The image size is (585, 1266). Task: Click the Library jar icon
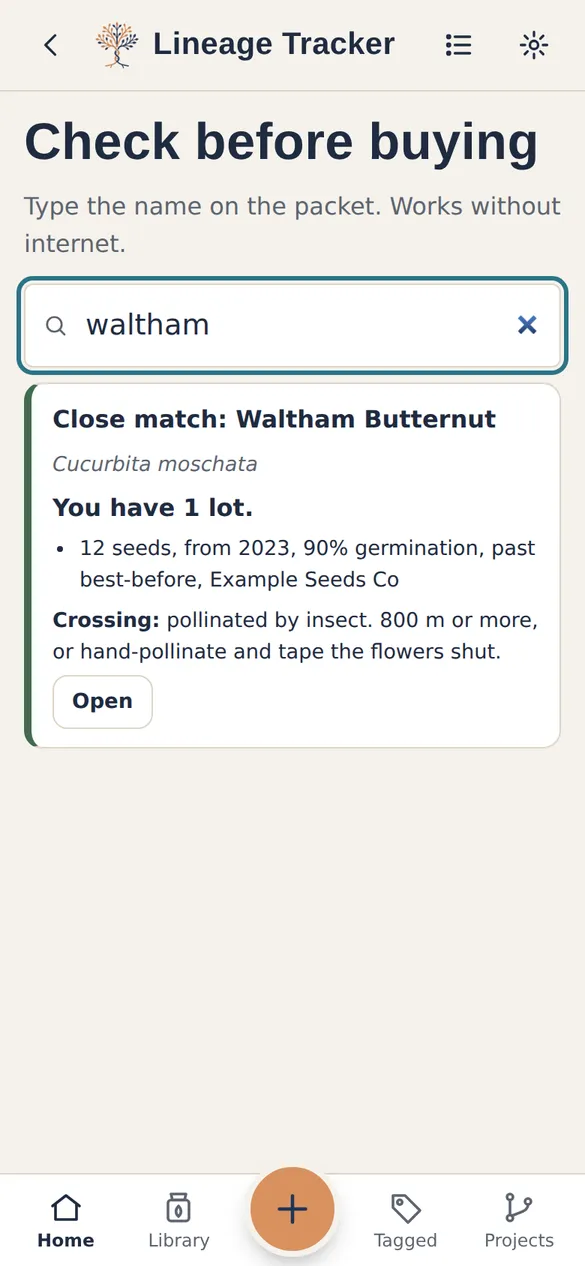tap(179, 1208)
